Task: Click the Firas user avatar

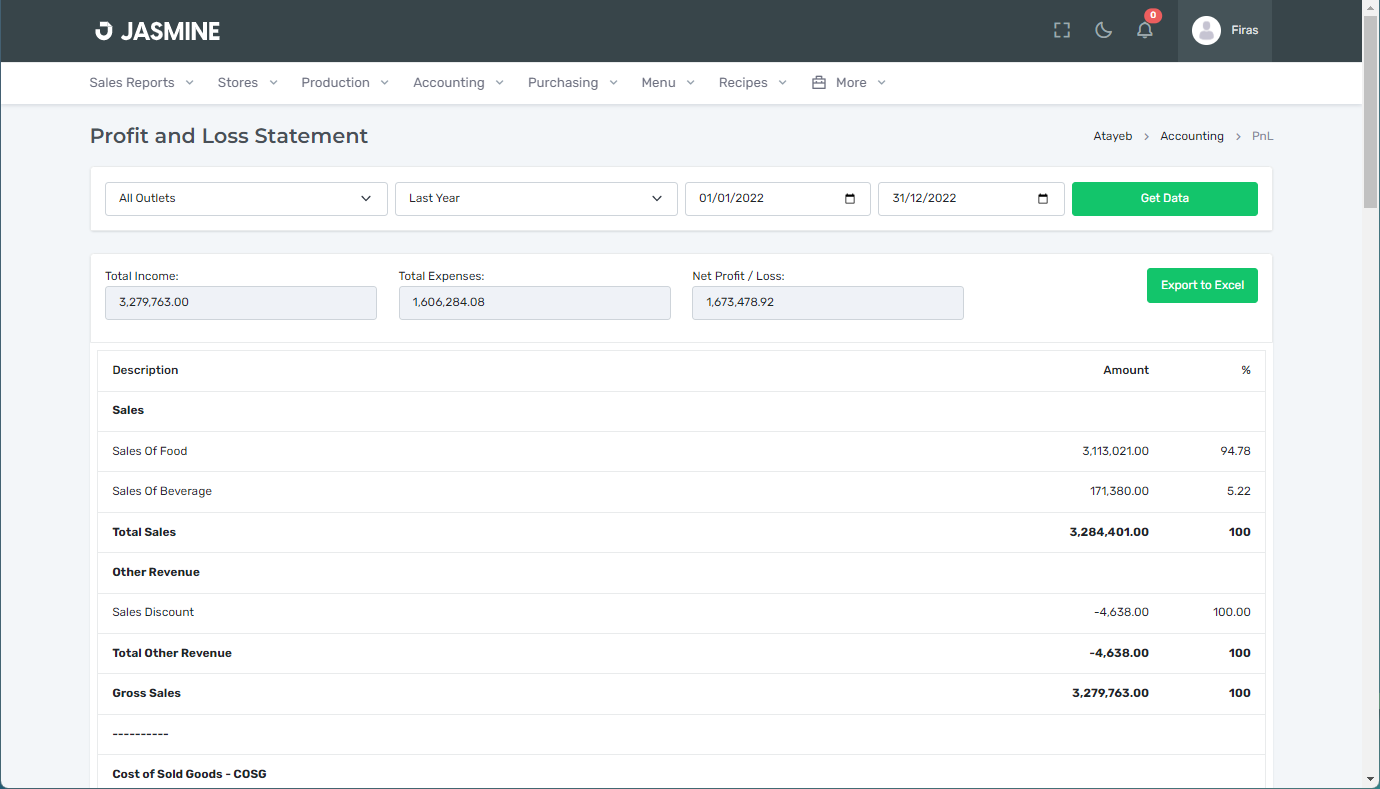Action: [1206, 31]
